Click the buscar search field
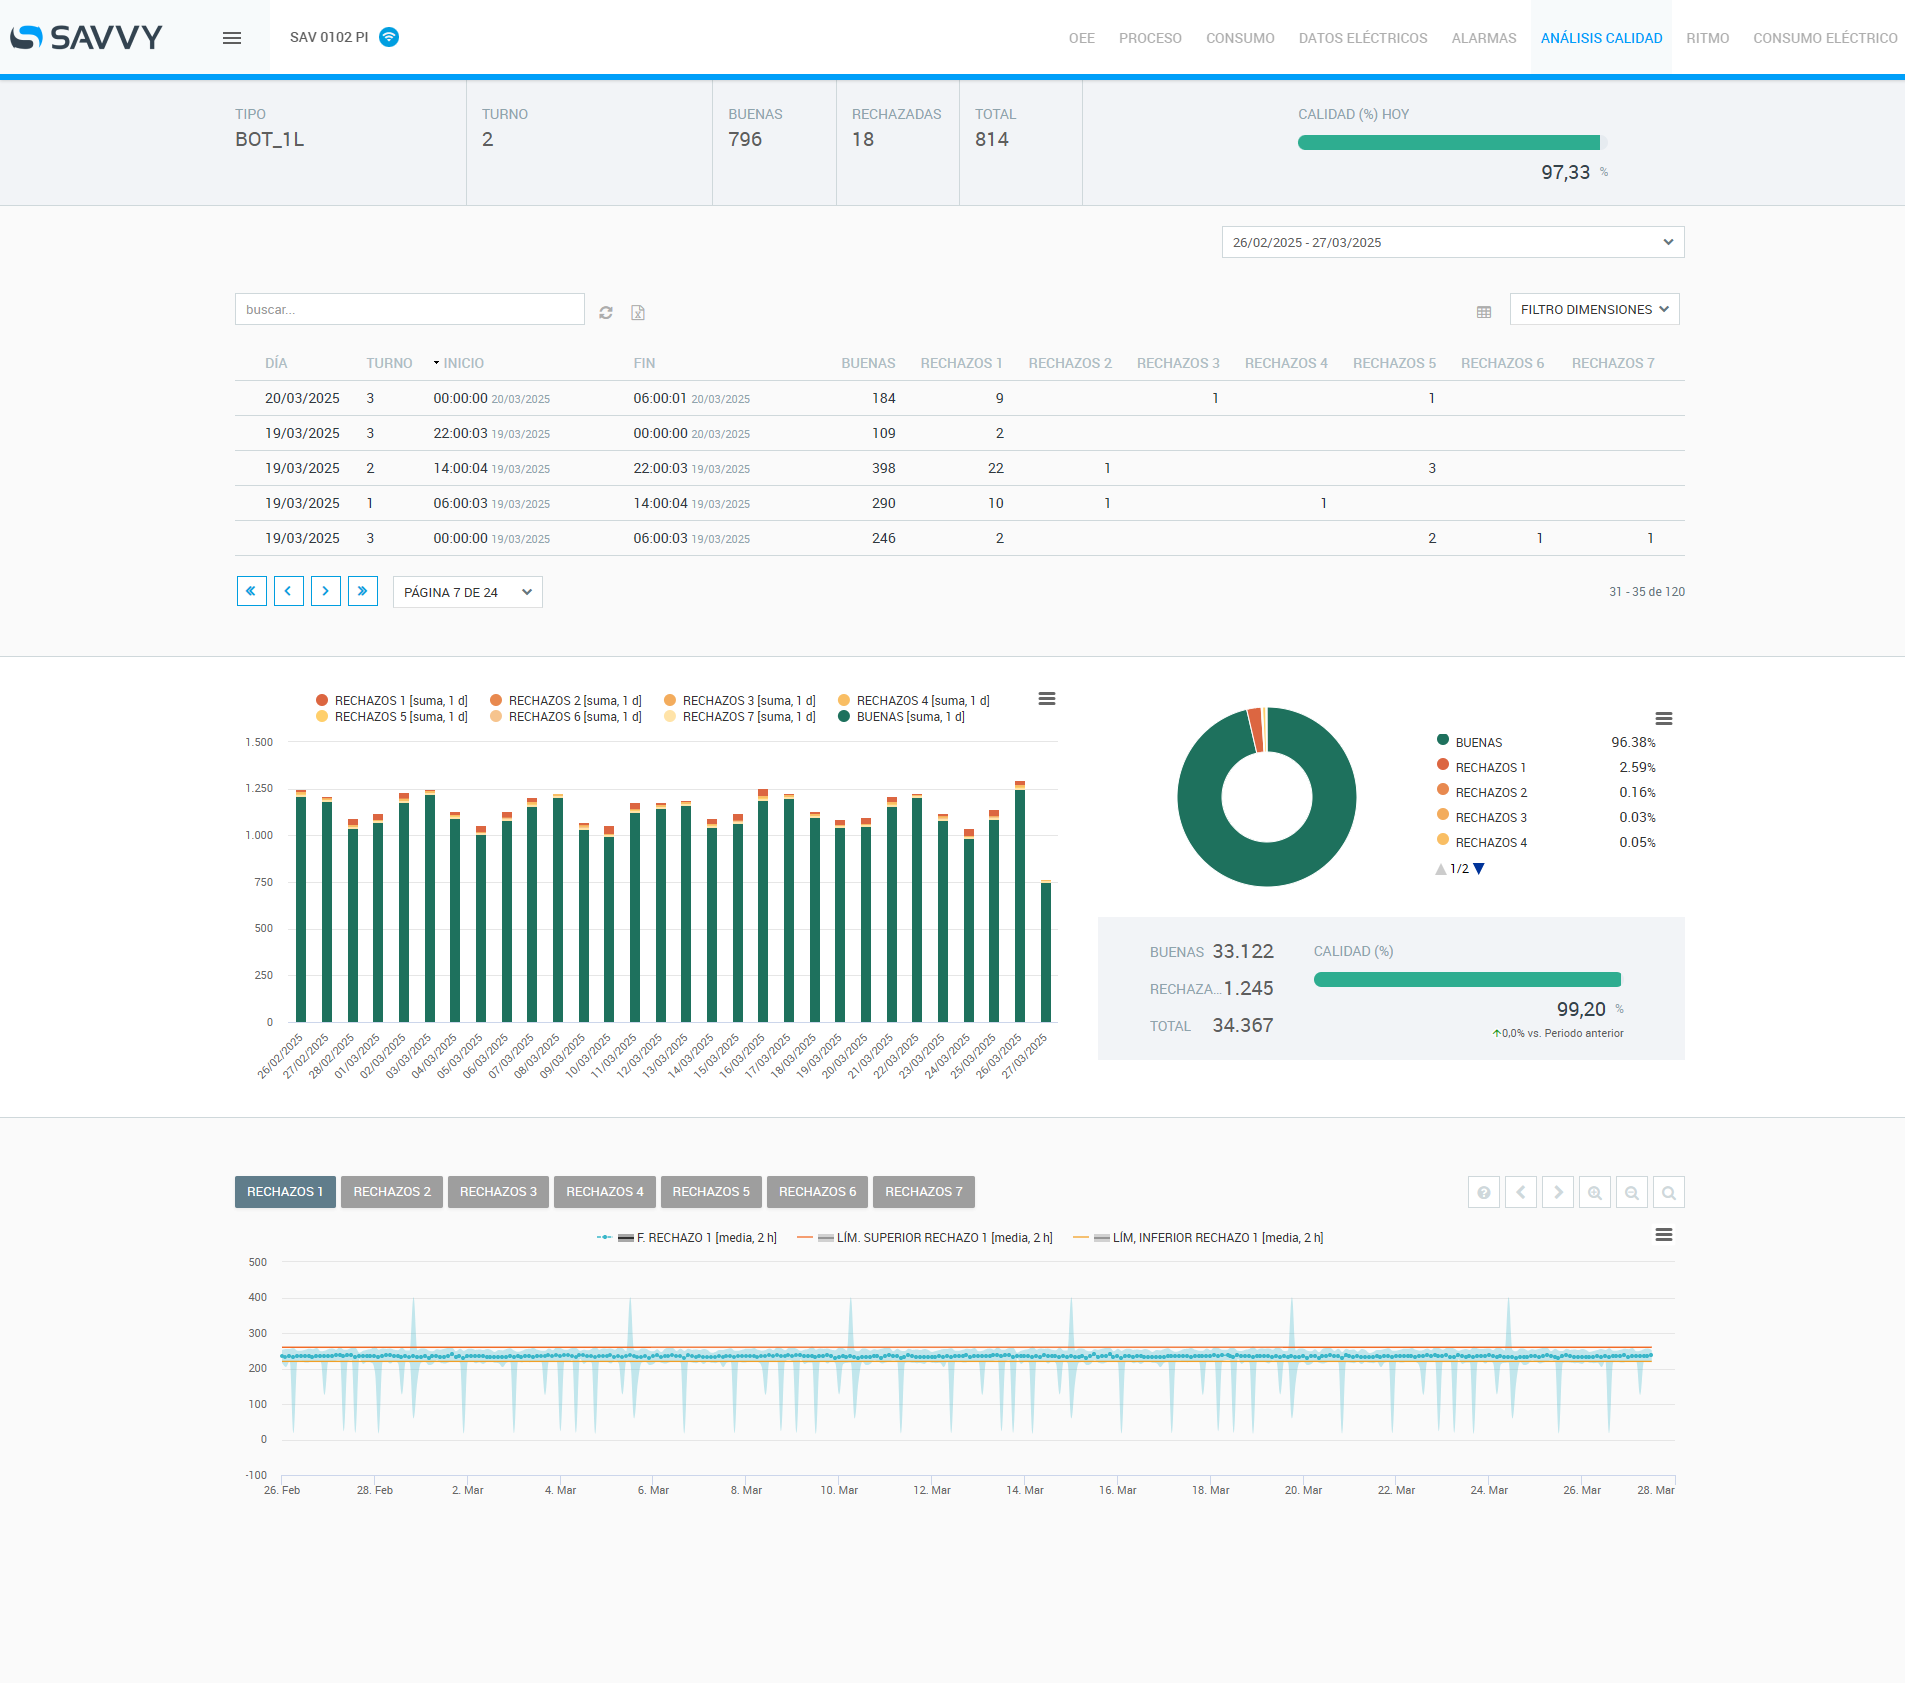This screenshot has height=1683, width=1905. (x=409, y=310)
